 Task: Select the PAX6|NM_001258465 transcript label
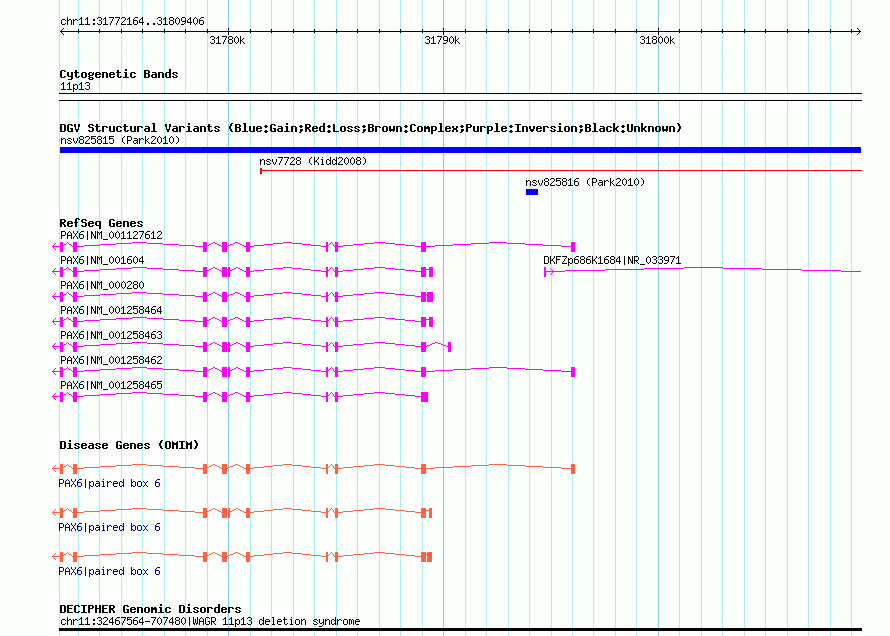point(111,385)
